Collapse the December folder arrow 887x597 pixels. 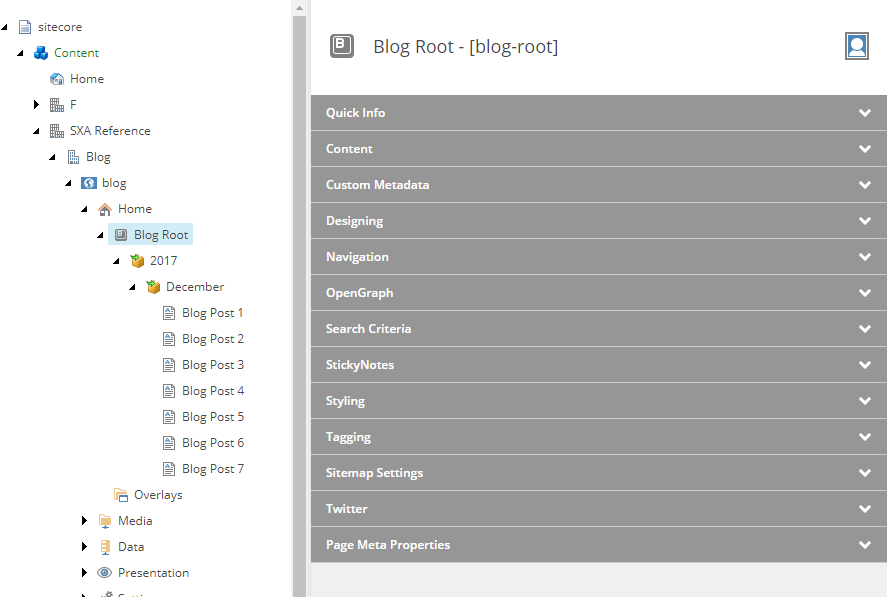point(132,287)
